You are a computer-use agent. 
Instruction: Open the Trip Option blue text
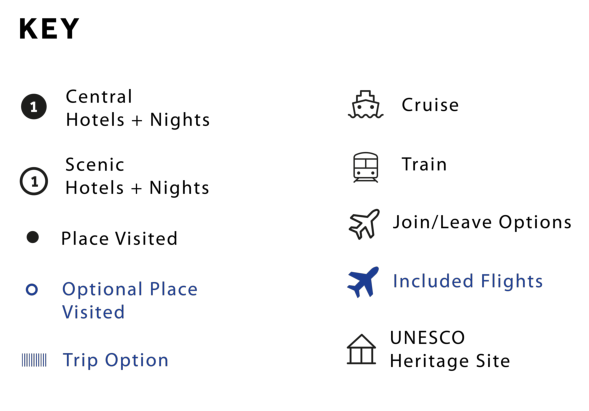coord(116,360)
